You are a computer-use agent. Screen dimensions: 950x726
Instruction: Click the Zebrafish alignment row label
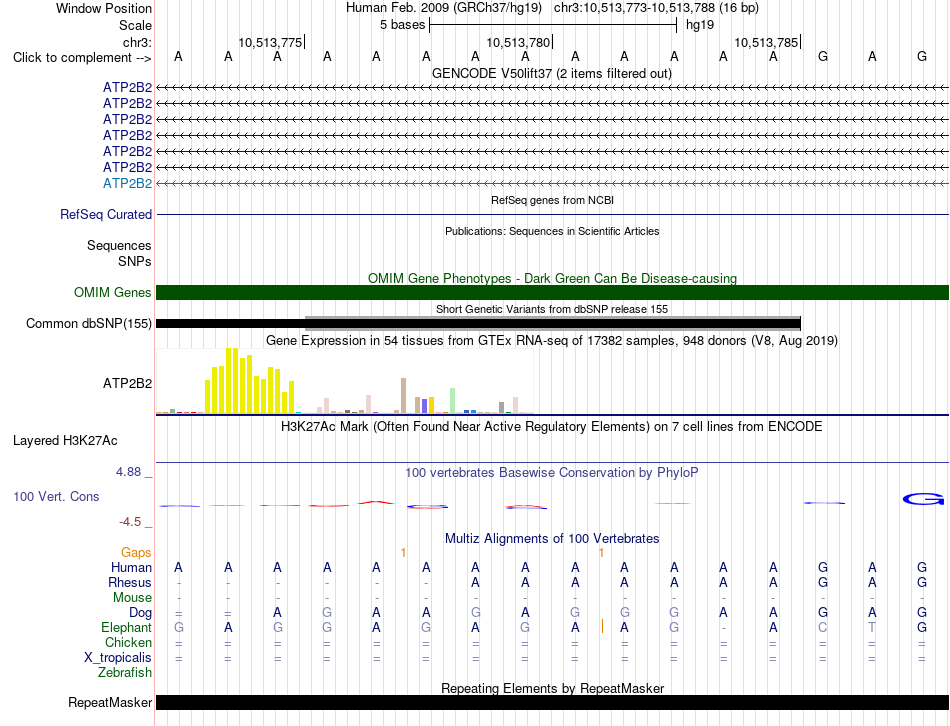point(125,673)
